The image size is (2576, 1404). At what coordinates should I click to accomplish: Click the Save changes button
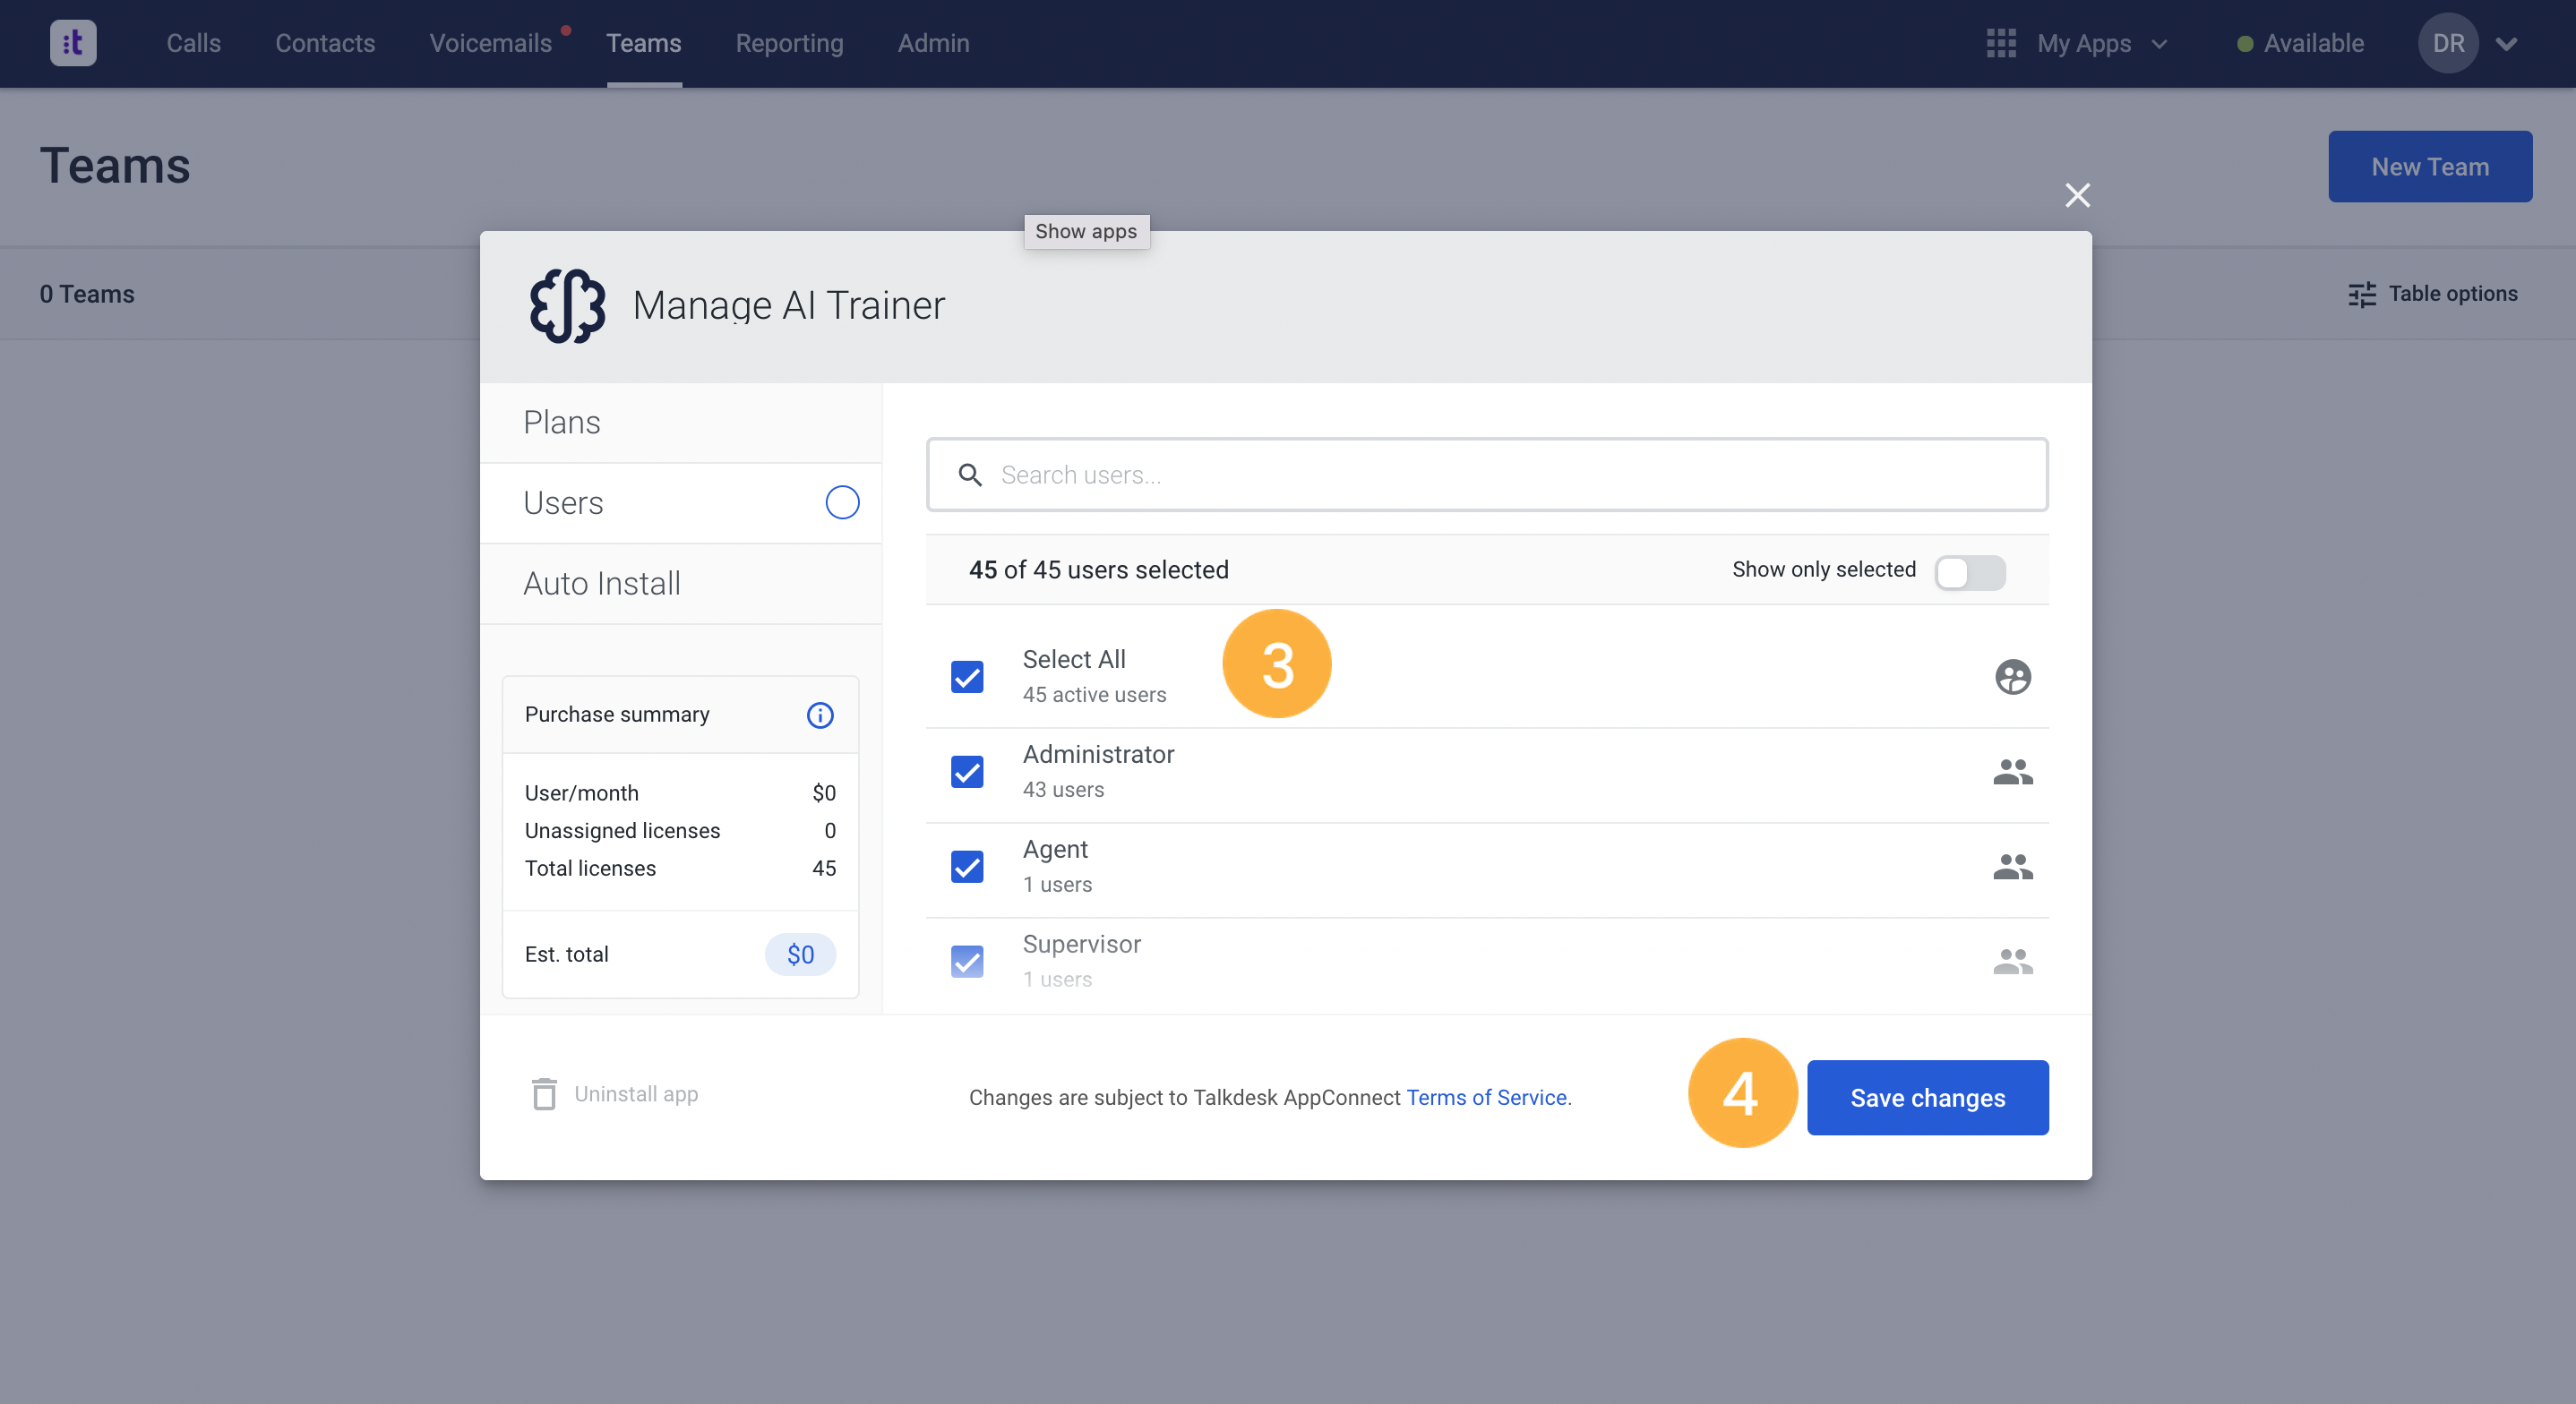1927,1098
